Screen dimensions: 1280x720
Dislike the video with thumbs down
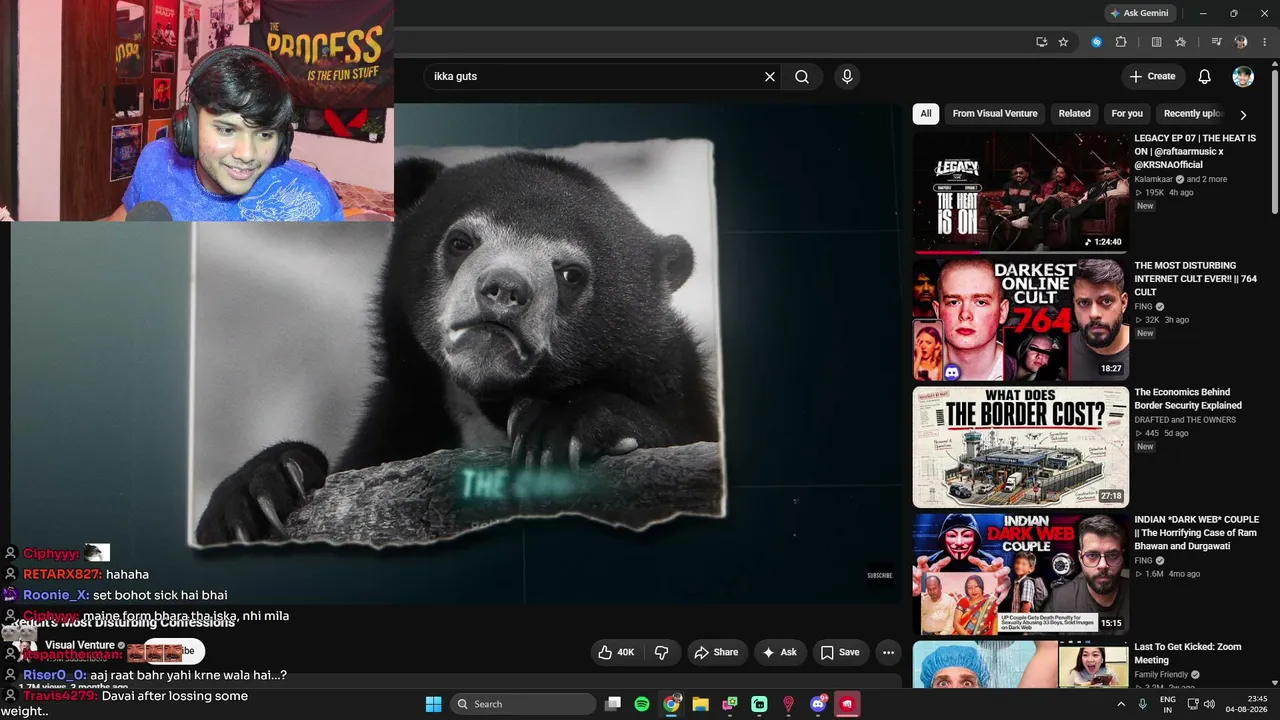(661, 652)
